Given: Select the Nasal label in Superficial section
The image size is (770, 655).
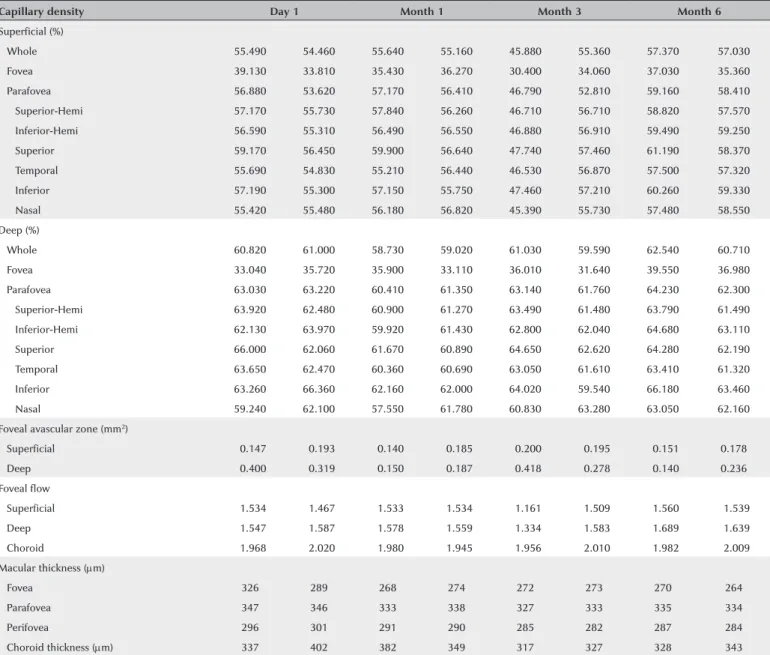Looking at the screenshot, I should (x=28, y=210).
